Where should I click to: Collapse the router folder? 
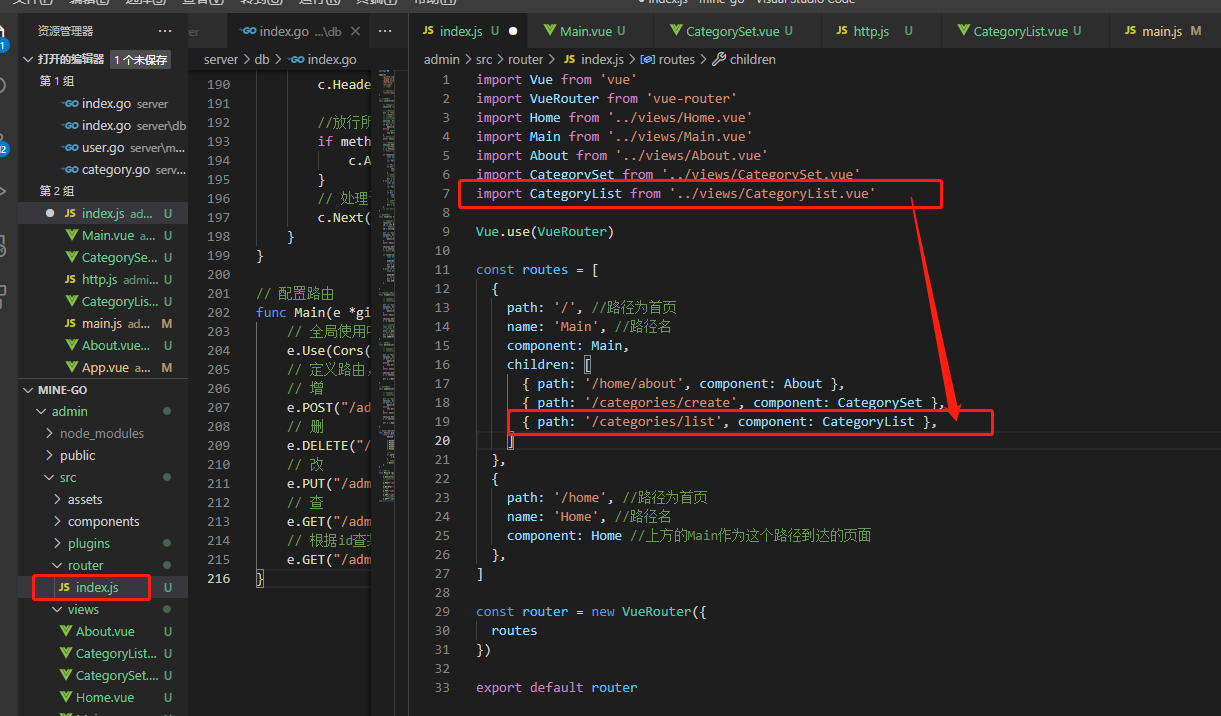point(58,566)
